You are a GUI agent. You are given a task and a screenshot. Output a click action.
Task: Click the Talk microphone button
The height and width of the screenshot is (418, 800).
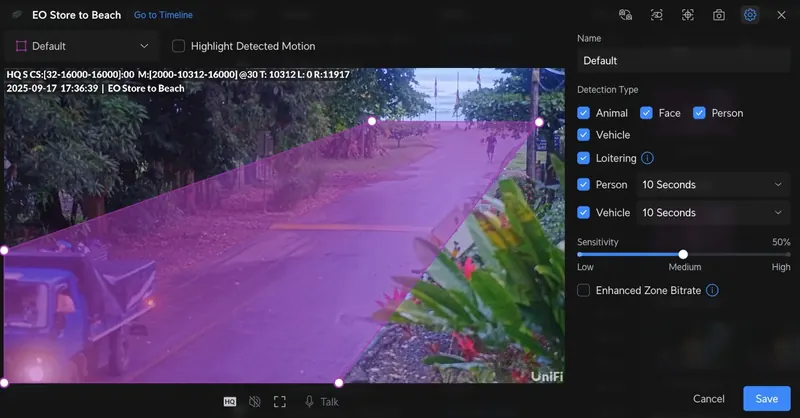click(x=321, y=402)
